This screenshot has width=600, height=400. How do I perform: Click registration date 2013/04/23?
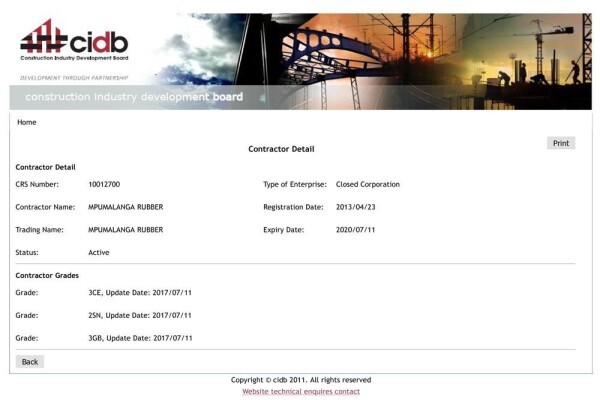pos(355,207)
